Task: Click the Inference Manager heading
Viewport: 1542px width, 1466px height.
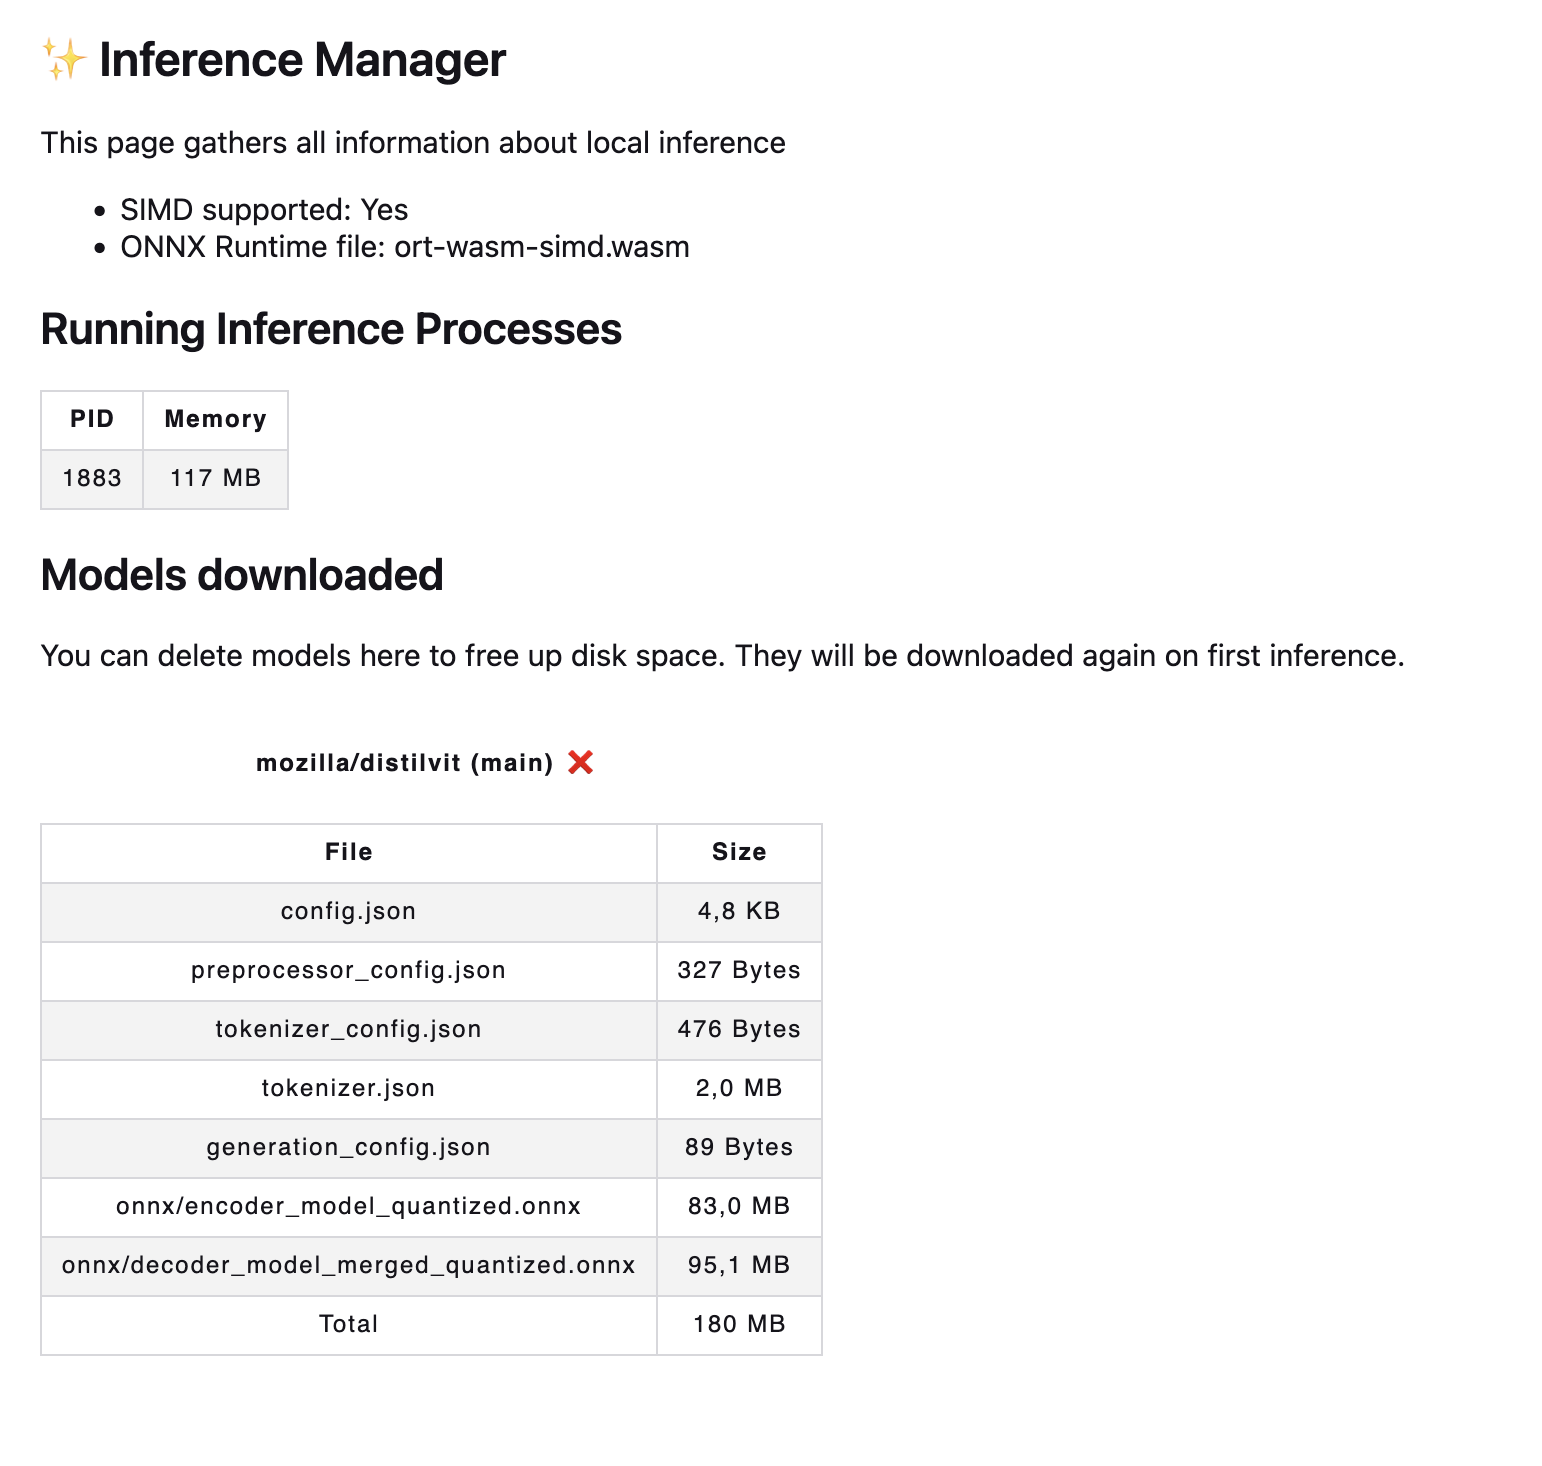Action: click(302, 60)
